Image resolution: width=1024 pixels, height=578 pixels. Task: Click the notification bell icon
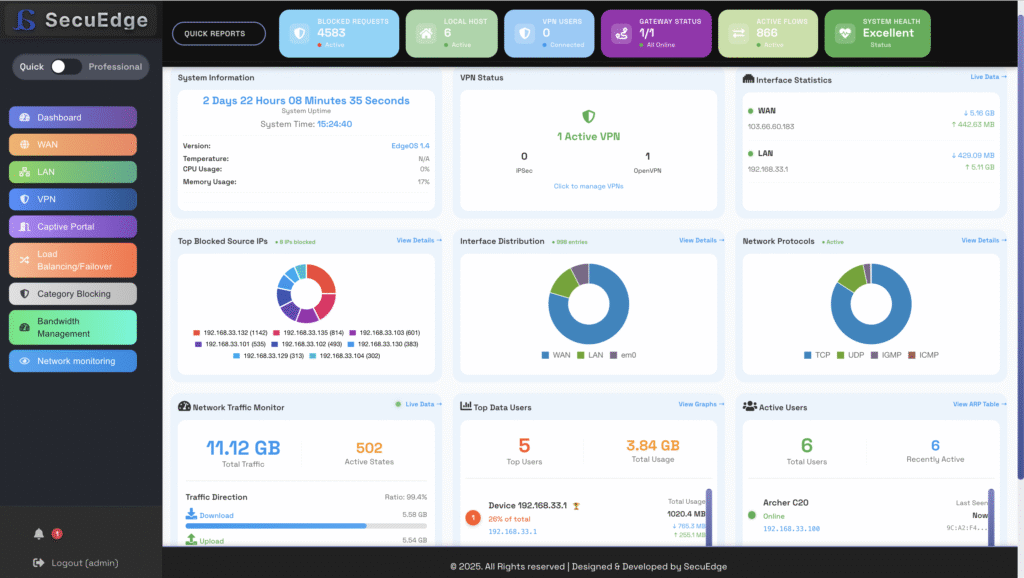tap(40, 534)
